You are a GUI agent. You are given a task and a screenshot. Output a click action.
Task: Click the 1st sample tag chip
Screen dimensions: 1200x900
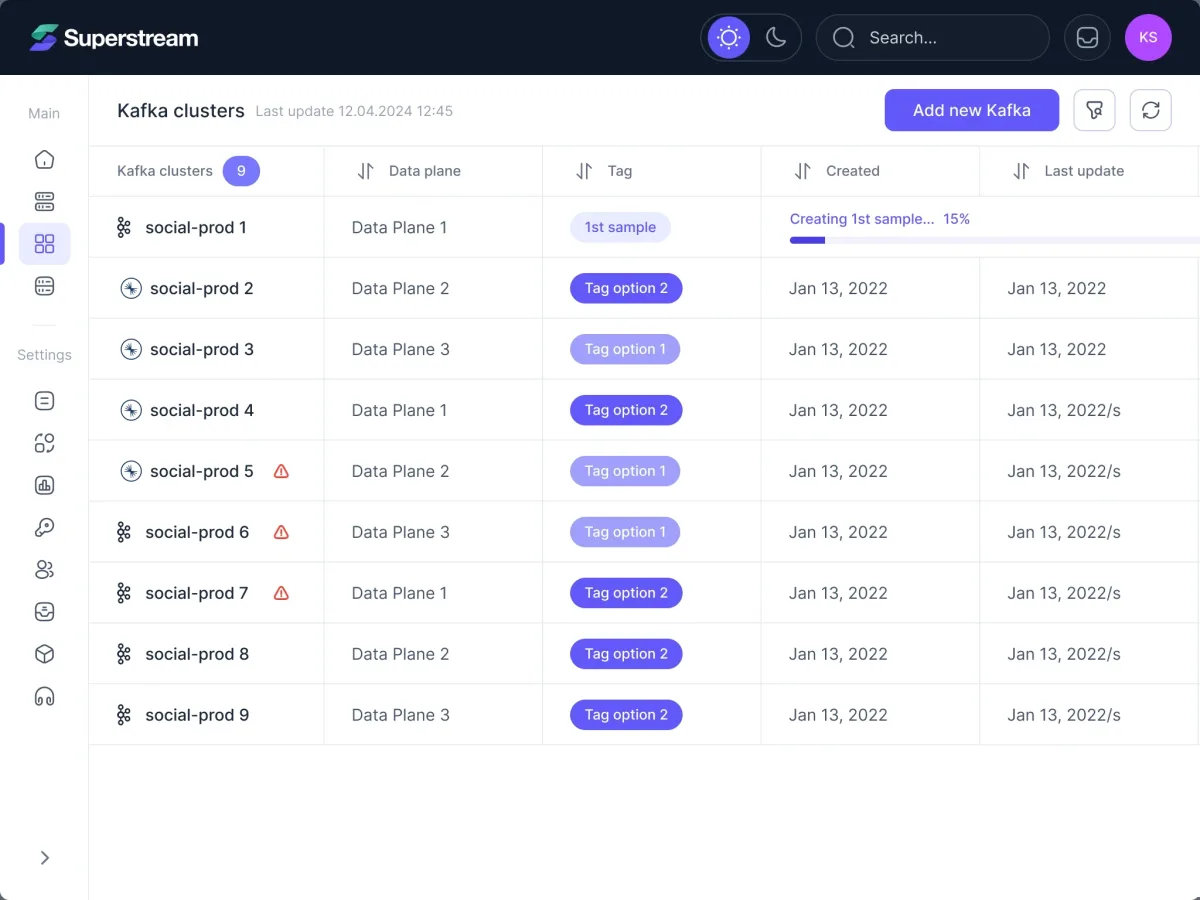pyautogui.click(x=620, y=227)
